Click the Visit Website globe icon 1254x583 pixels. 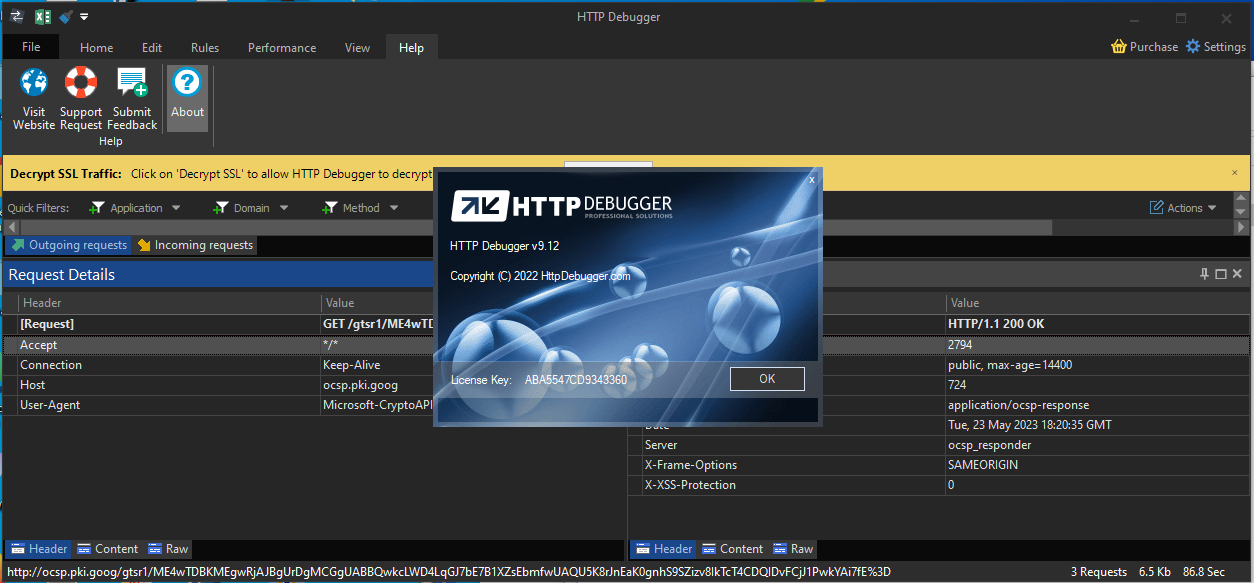coord(34,83)
